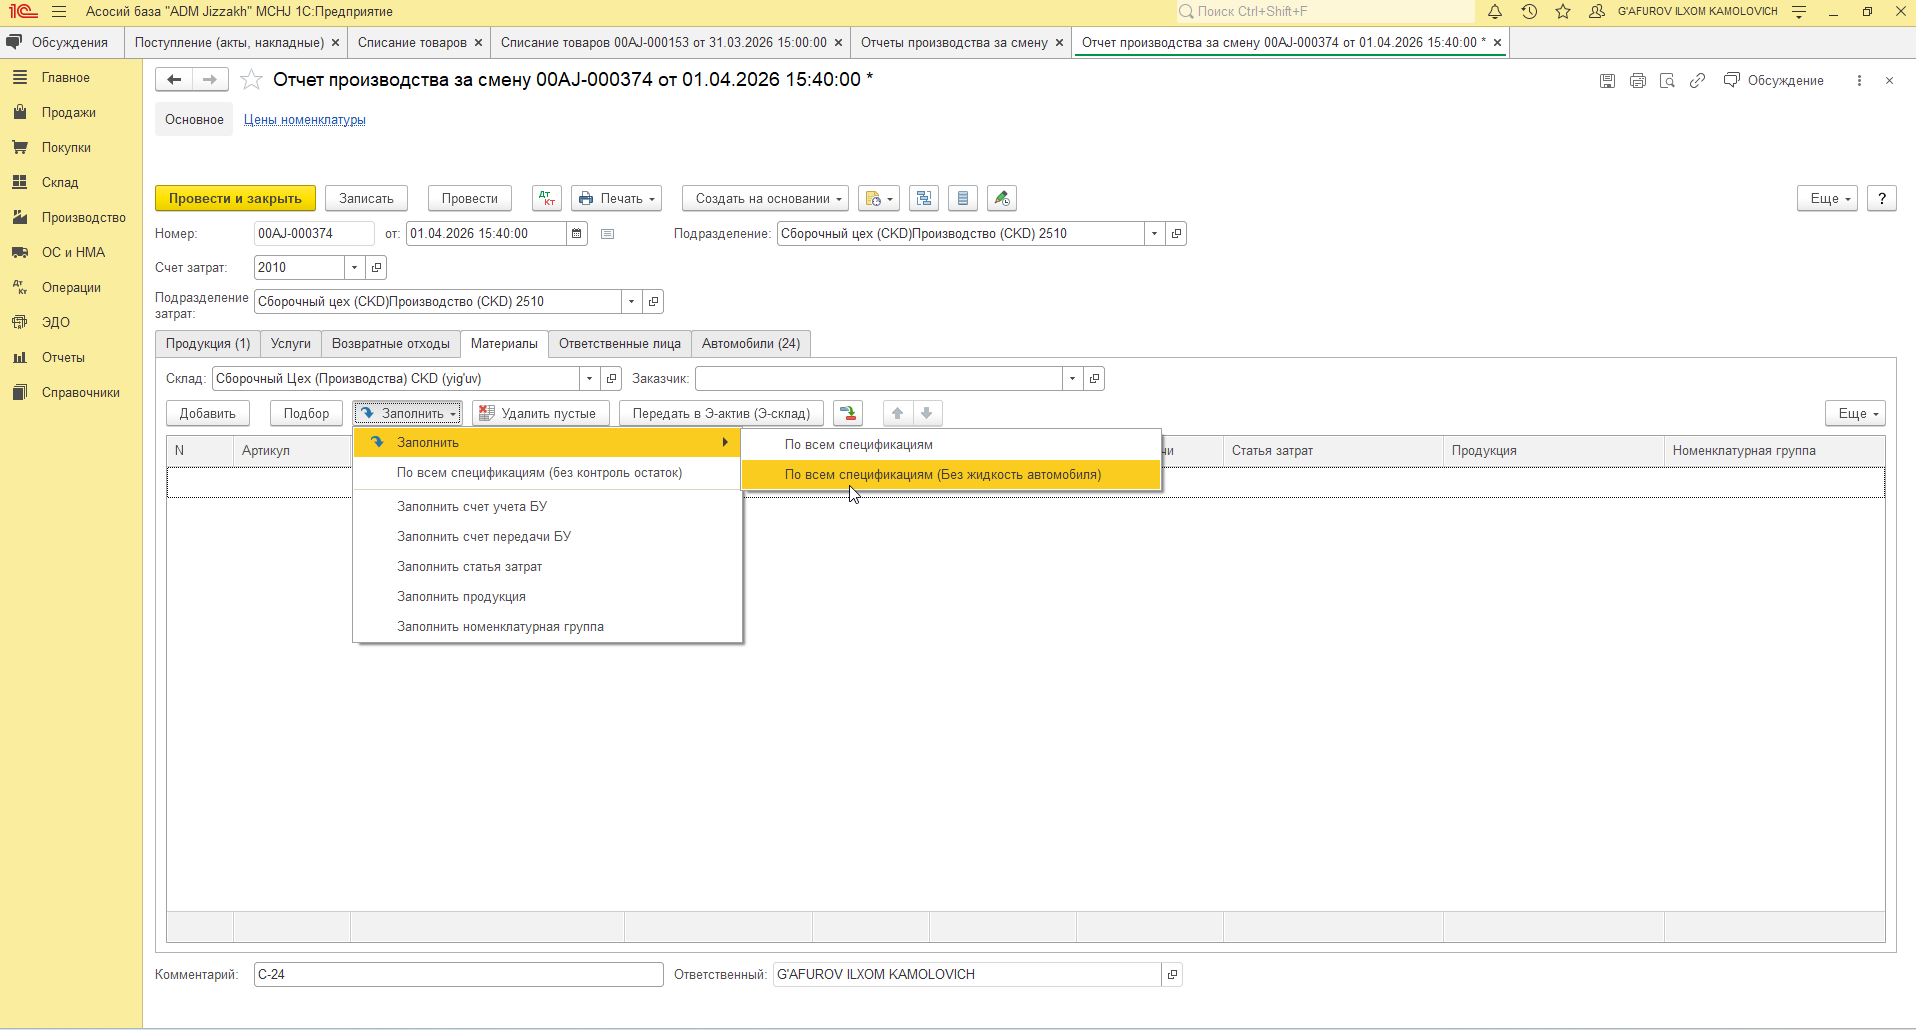Open the Отчеты производства за смену window tab
1916x1030 pixels.
click(x=954, y=42)
